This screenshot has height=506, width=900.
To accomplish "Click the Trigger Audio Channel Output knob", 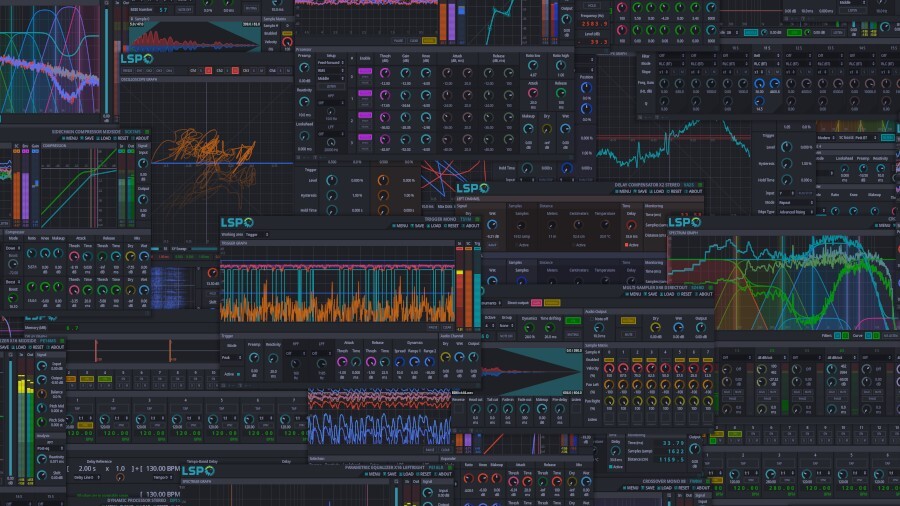I will pyautogui.click(x=473, y=357).
